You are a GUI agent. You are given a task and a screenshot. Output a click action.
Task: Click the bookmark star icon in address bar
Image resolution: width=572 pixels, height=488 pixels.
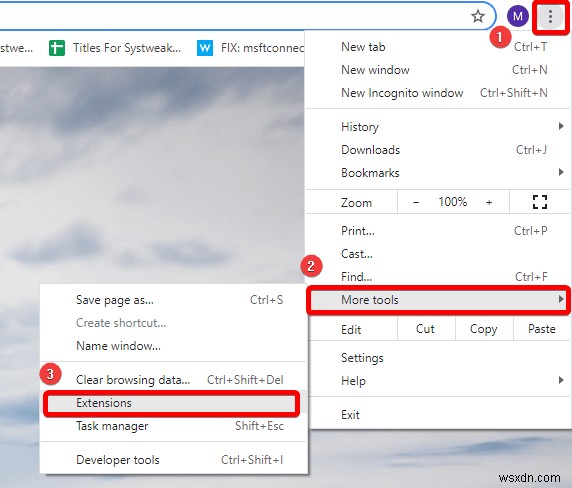pyautogui.click(x=478, y=16)
